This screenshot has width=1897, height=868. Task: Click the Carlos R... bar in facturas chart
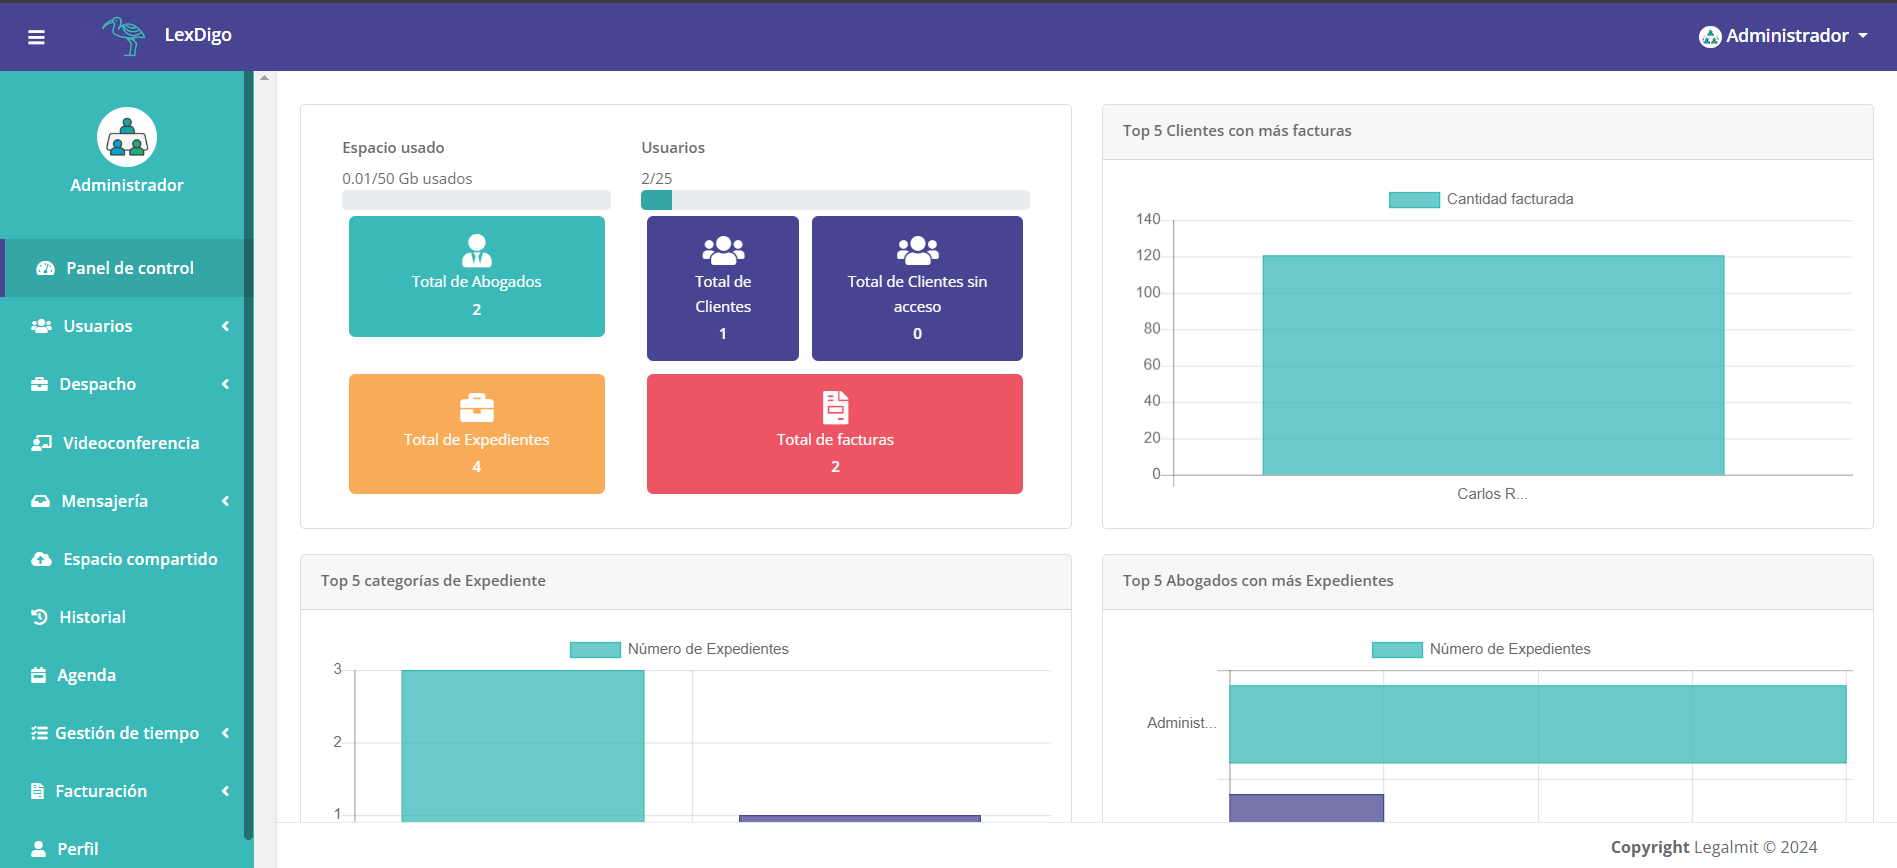1493,365
